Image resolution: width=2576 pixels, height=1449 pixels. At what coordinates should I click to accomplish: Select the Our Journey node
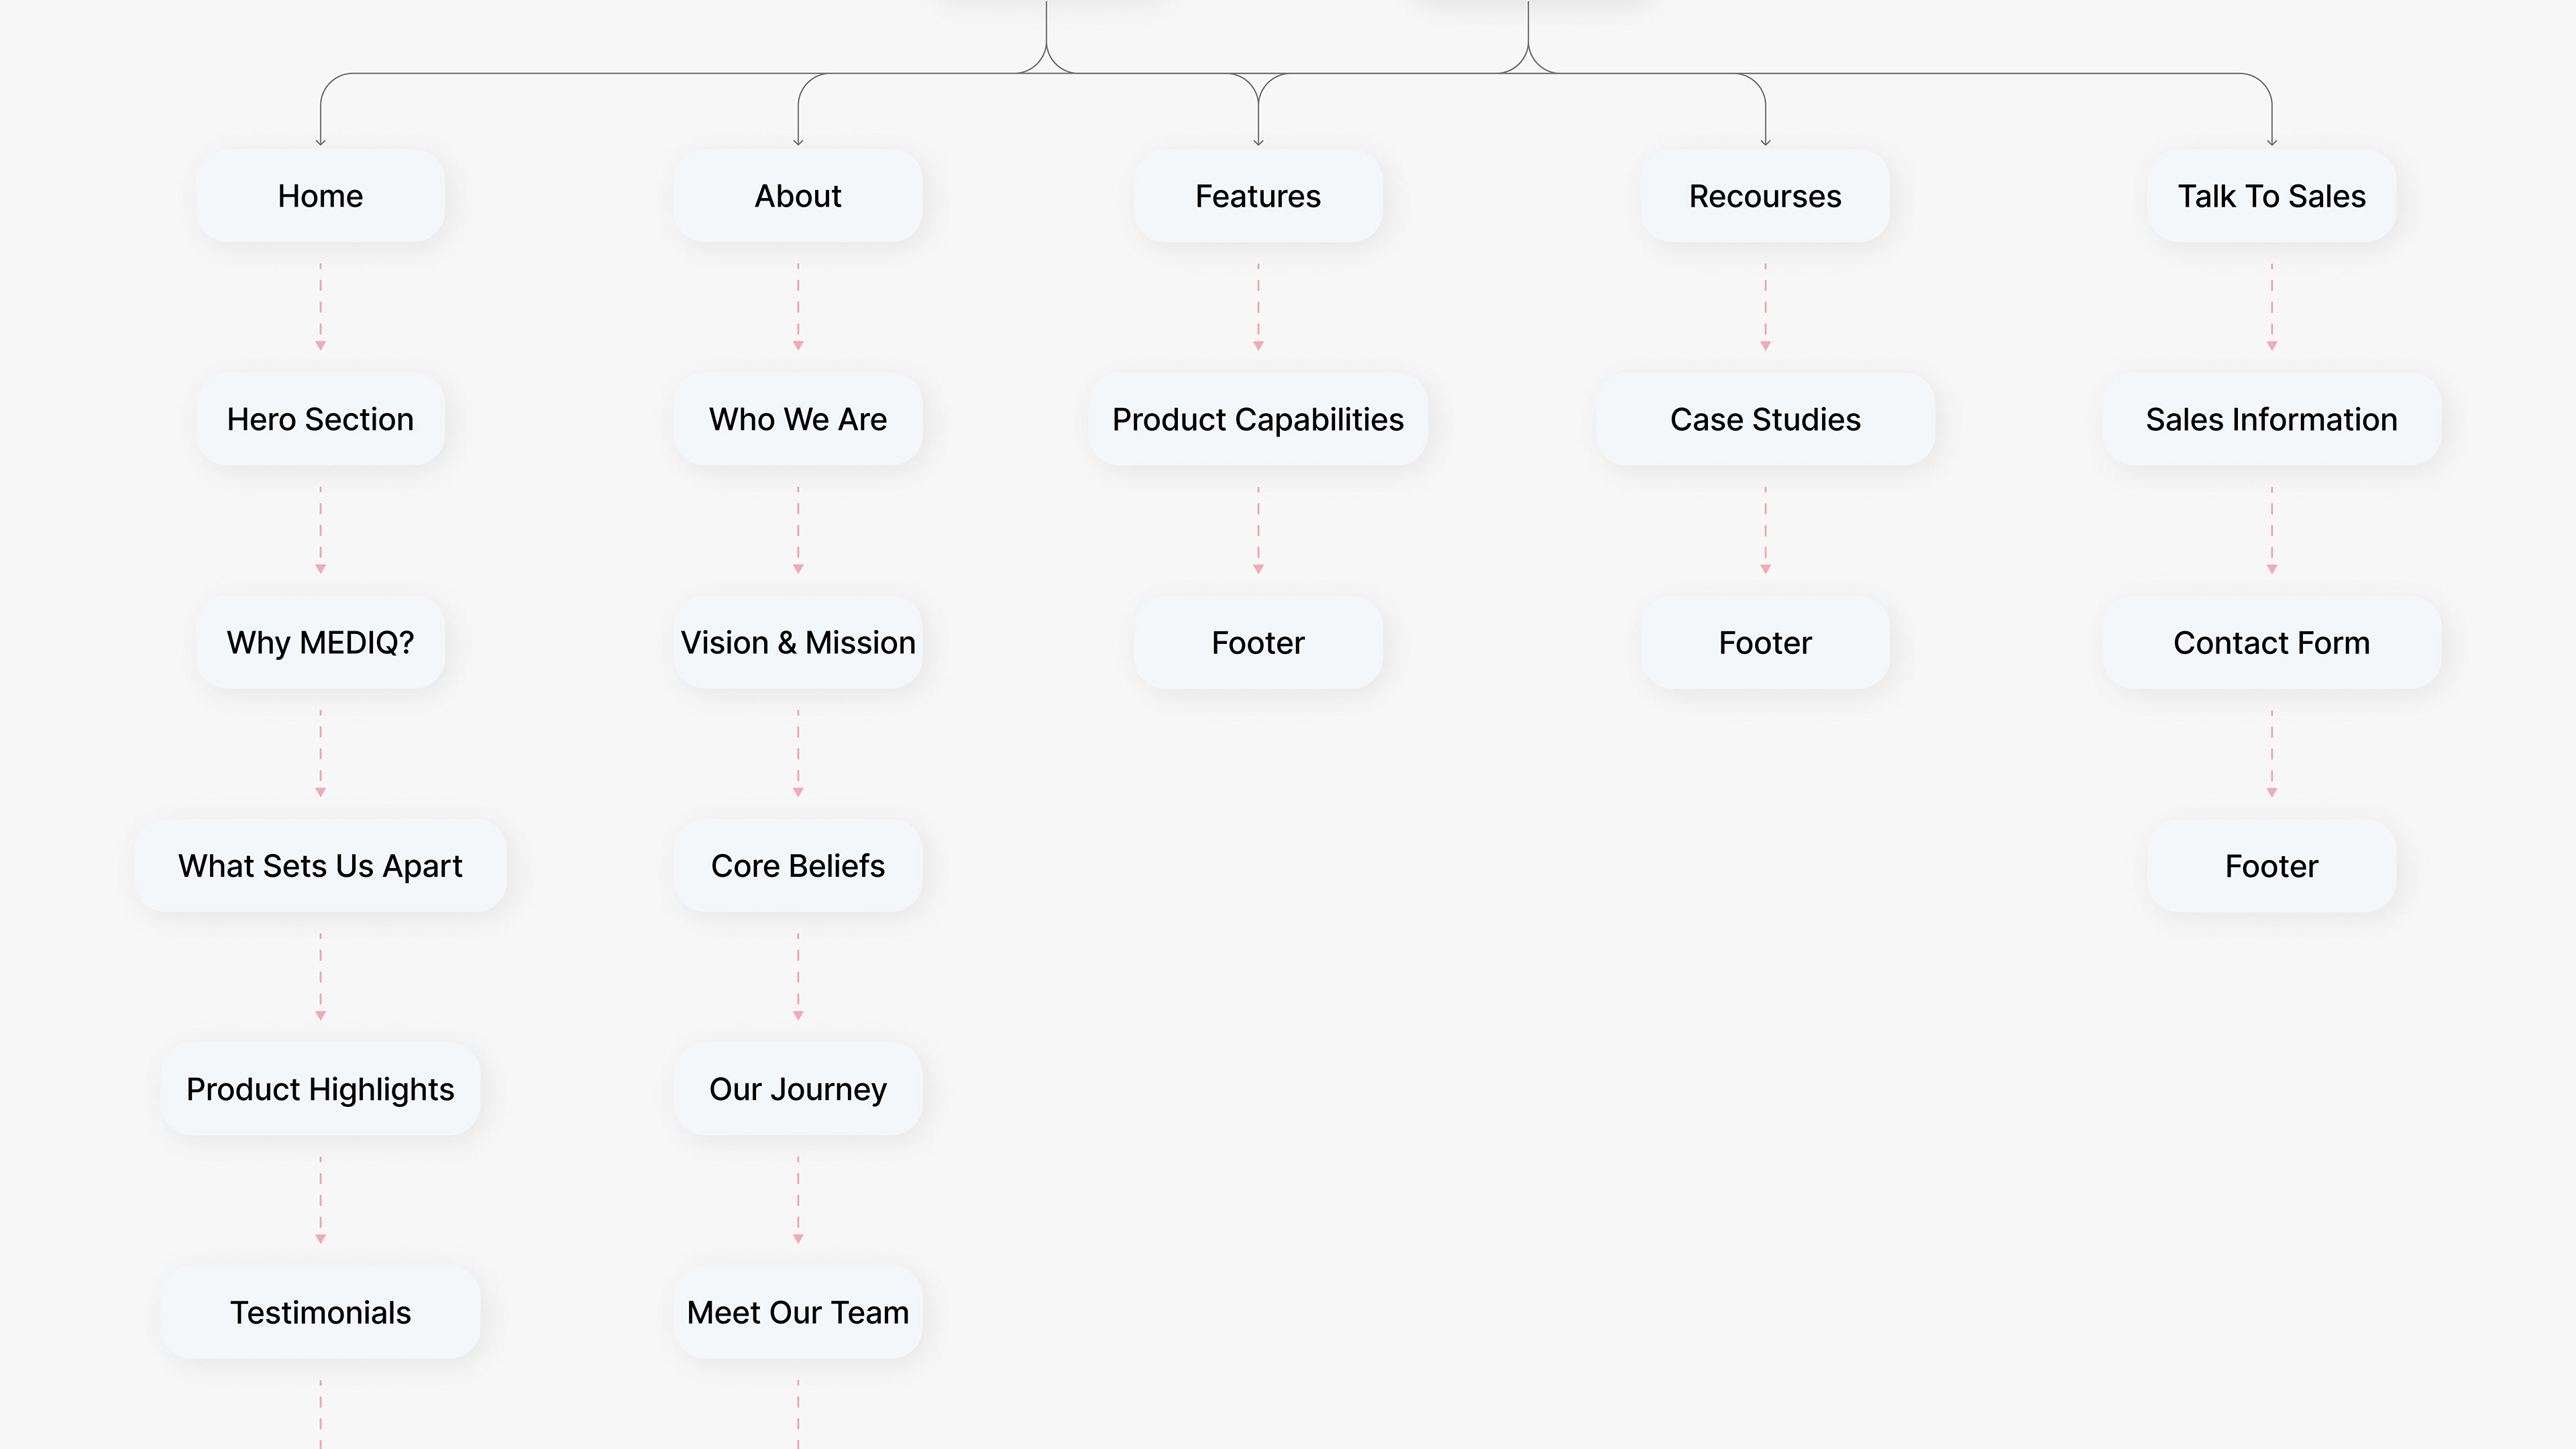pos(797,1088)
